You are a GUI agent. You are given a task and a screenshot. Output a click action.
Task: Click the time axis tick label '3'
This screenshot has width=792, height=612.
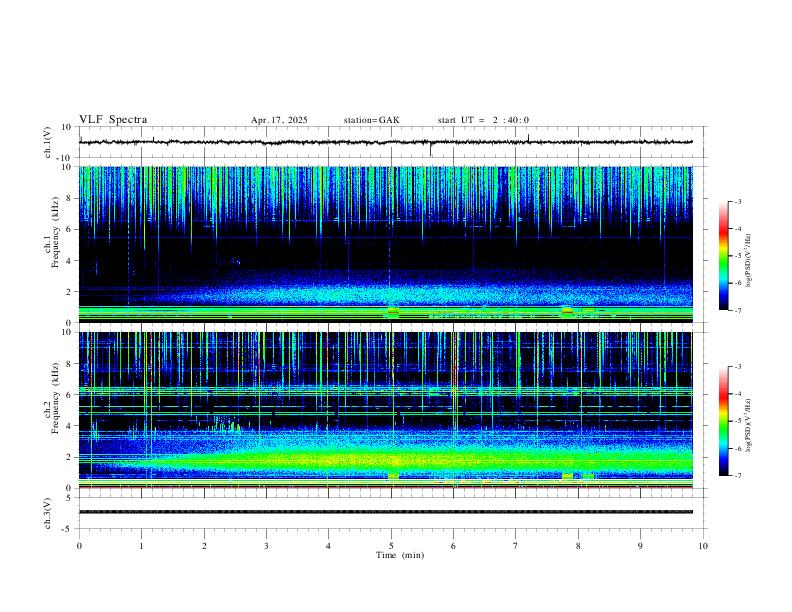point(266,546)
